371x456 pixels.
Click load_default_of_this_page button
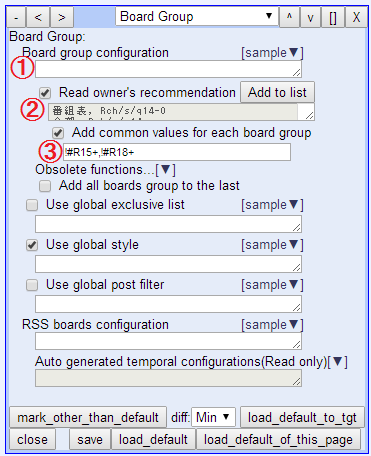[278, 439]
